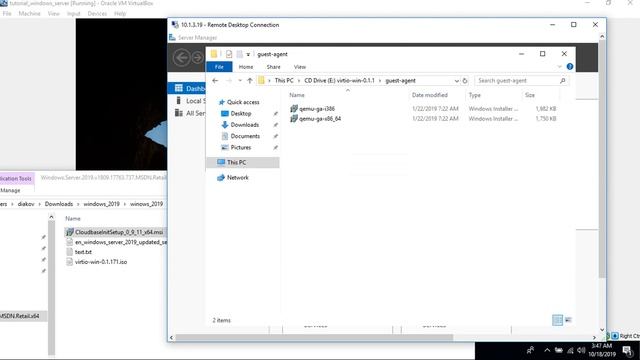Viewport: 640px width, 360px height.
Task: Click Quick Access Toolbar properties icon
Action: tap(229, 54)
